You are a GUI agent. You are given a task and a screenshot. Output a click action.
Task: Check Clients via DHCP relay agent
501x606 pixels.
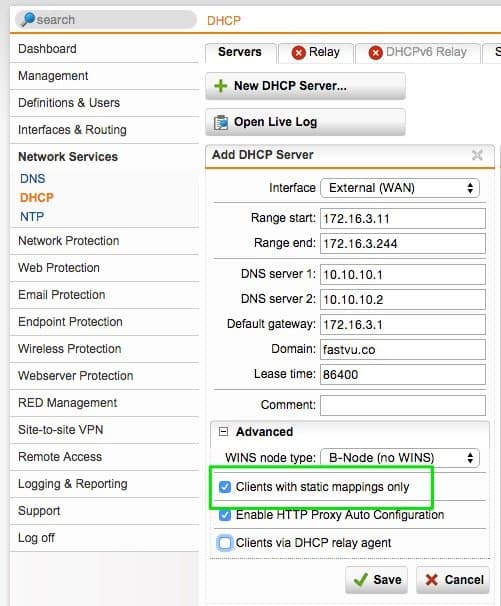(225, 543)
